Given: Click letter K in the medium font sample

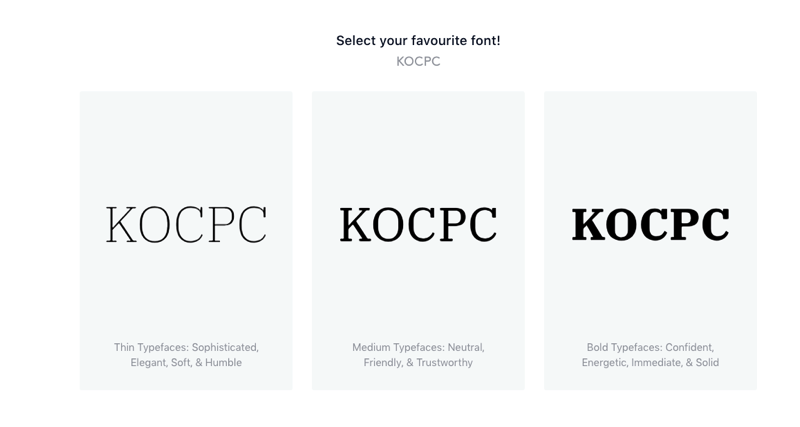Looking at the screenshot, I should pos(356,224).
